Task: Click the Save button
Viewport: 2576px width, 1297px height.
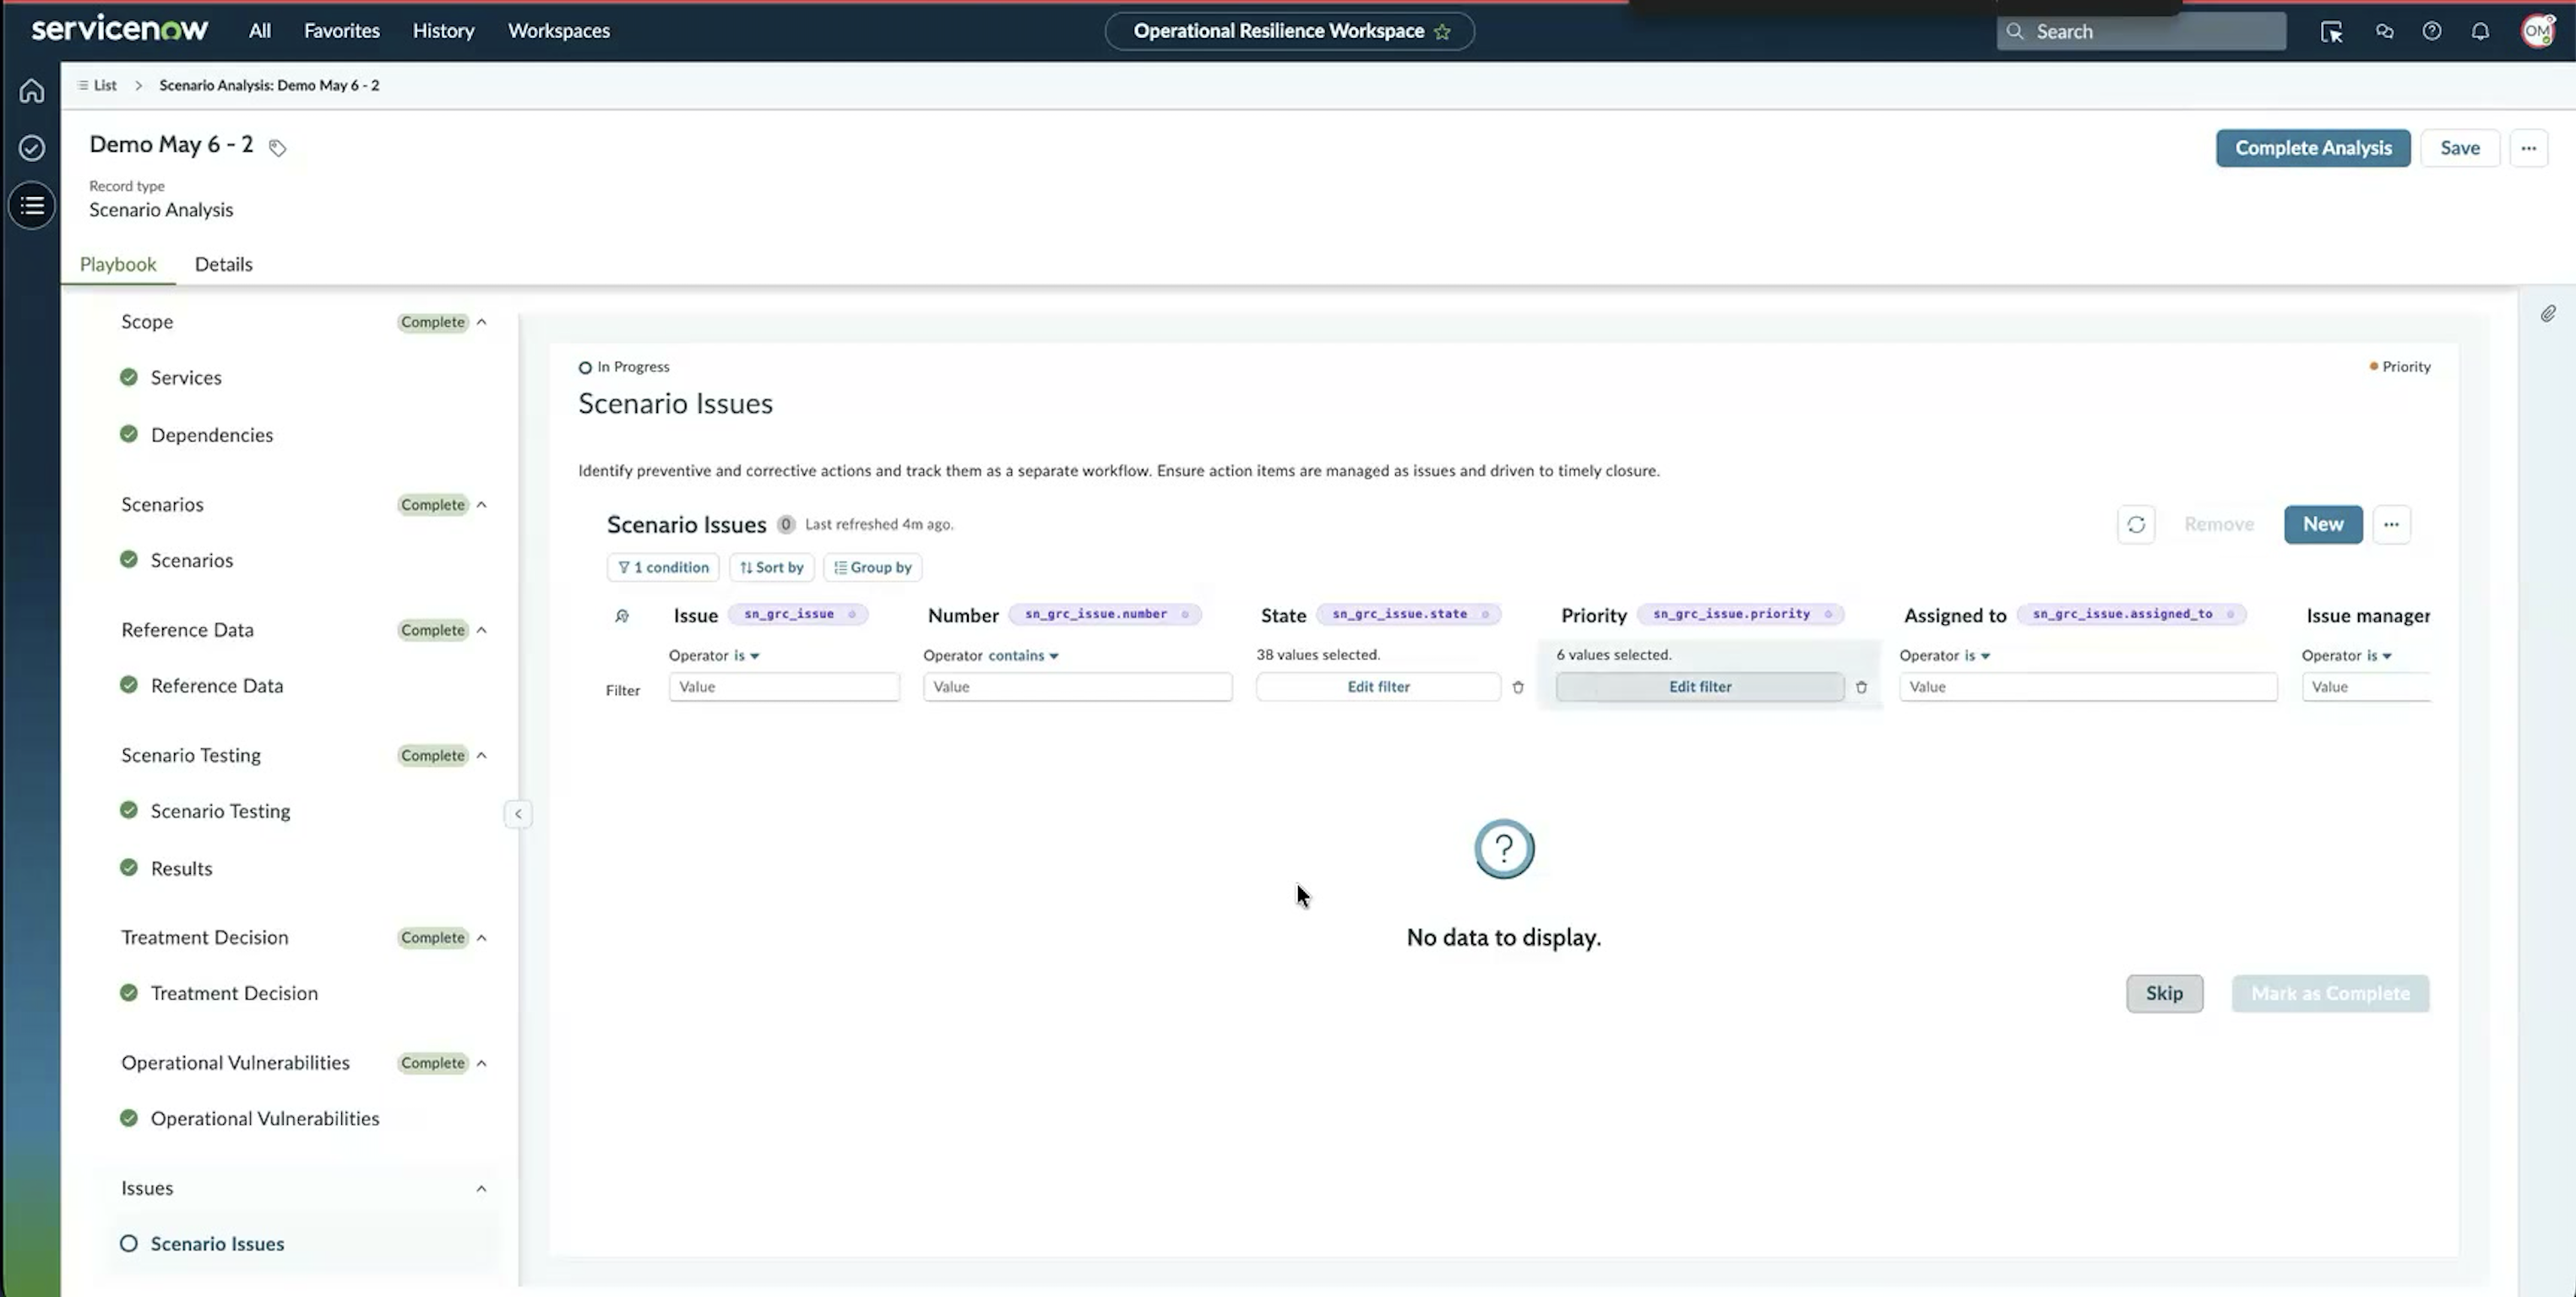Action: (2460, 148)
